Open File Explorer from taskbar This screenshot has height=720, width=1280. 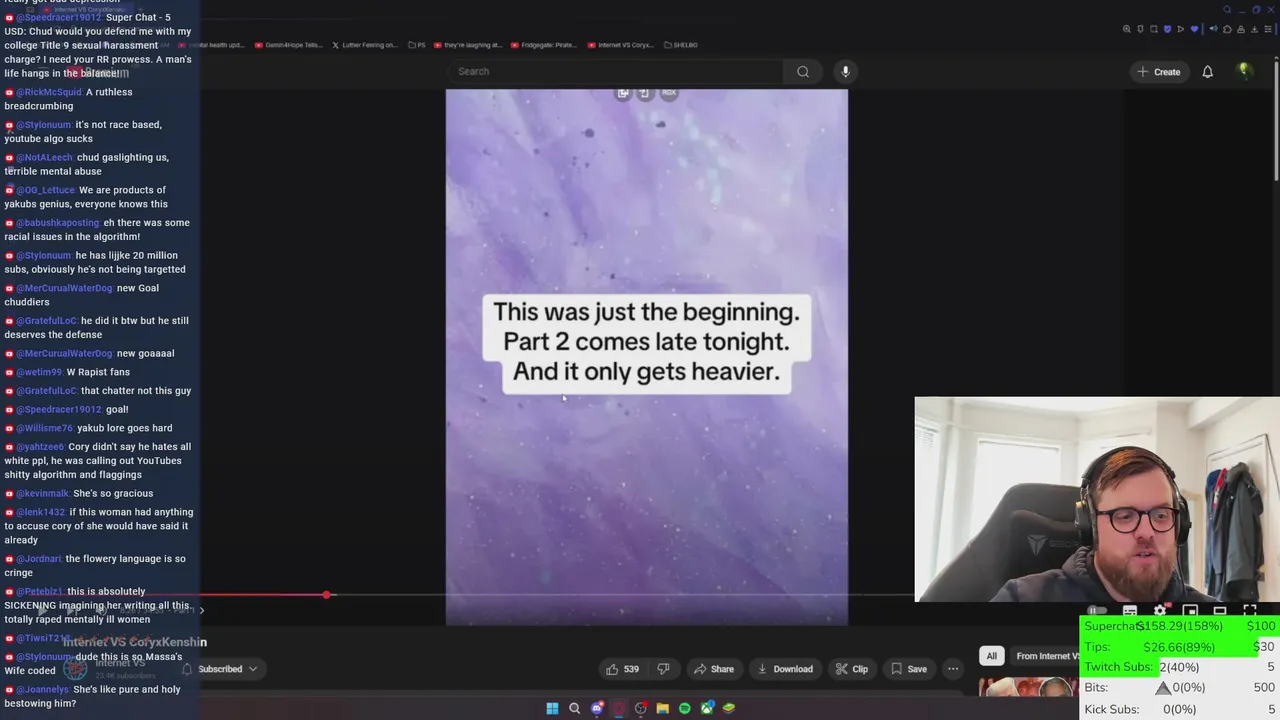click(662, 708)
